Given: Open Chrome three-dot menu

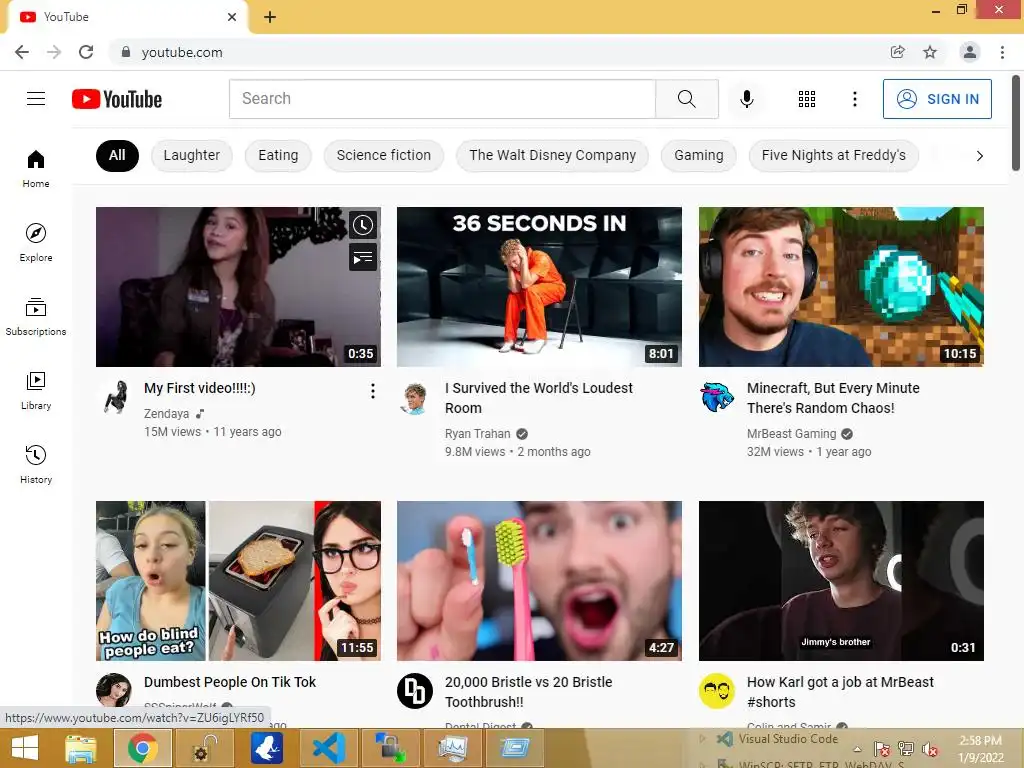Looking at the screenshot, I should pos(1002,52).
